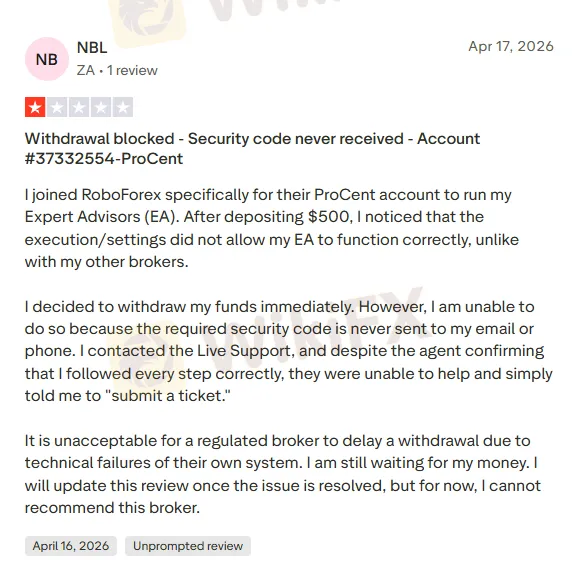Open reviewer NBL's profile name

pyautogui.click(x=92, y=47)
